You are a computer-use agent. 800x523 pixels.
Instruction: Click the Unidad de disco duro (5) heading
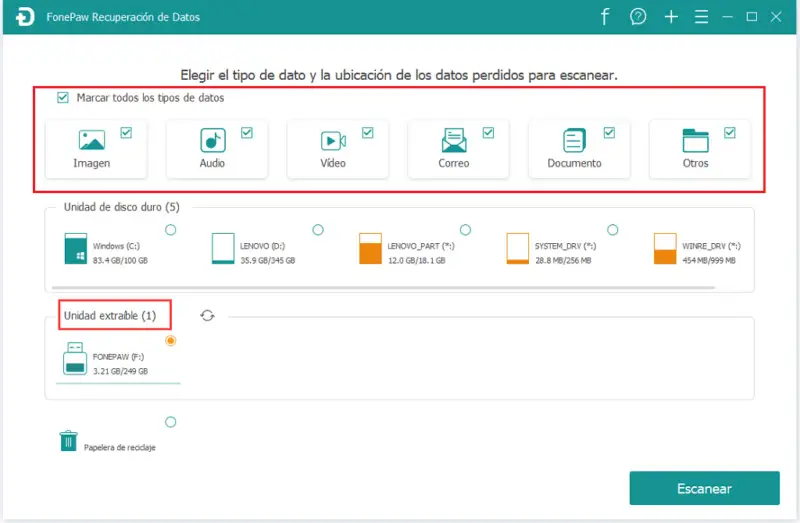121,207
